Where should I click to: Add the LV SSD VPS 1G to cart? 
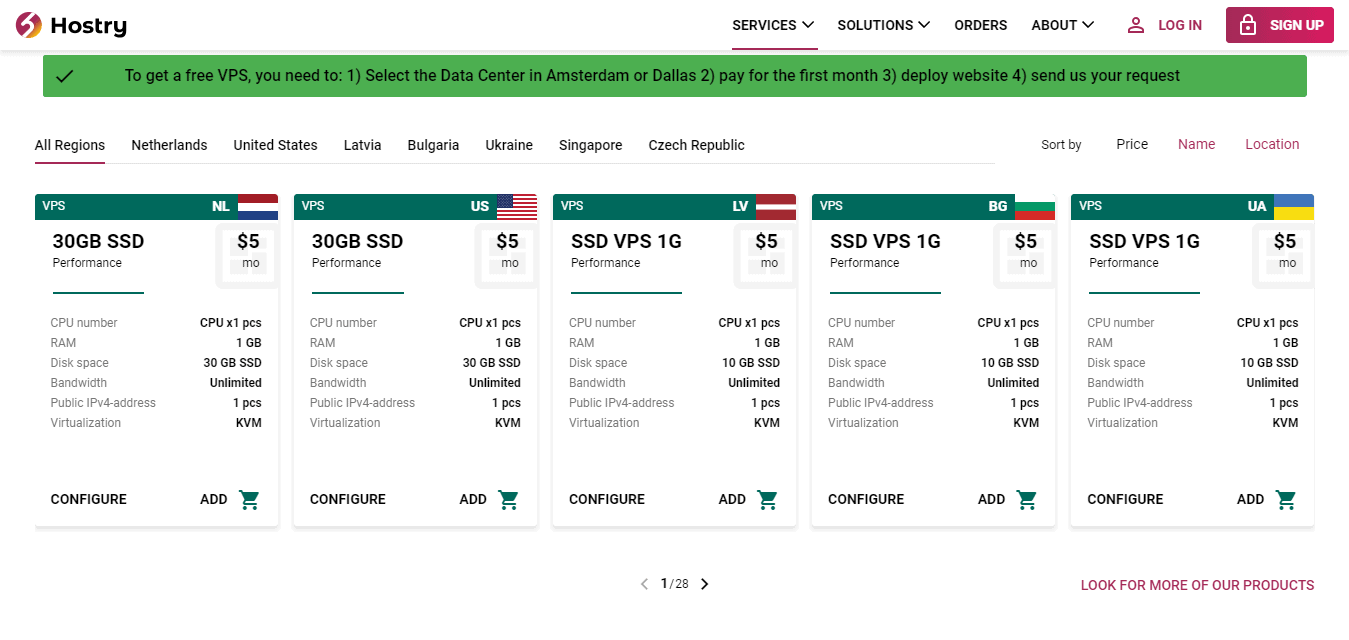748,499
